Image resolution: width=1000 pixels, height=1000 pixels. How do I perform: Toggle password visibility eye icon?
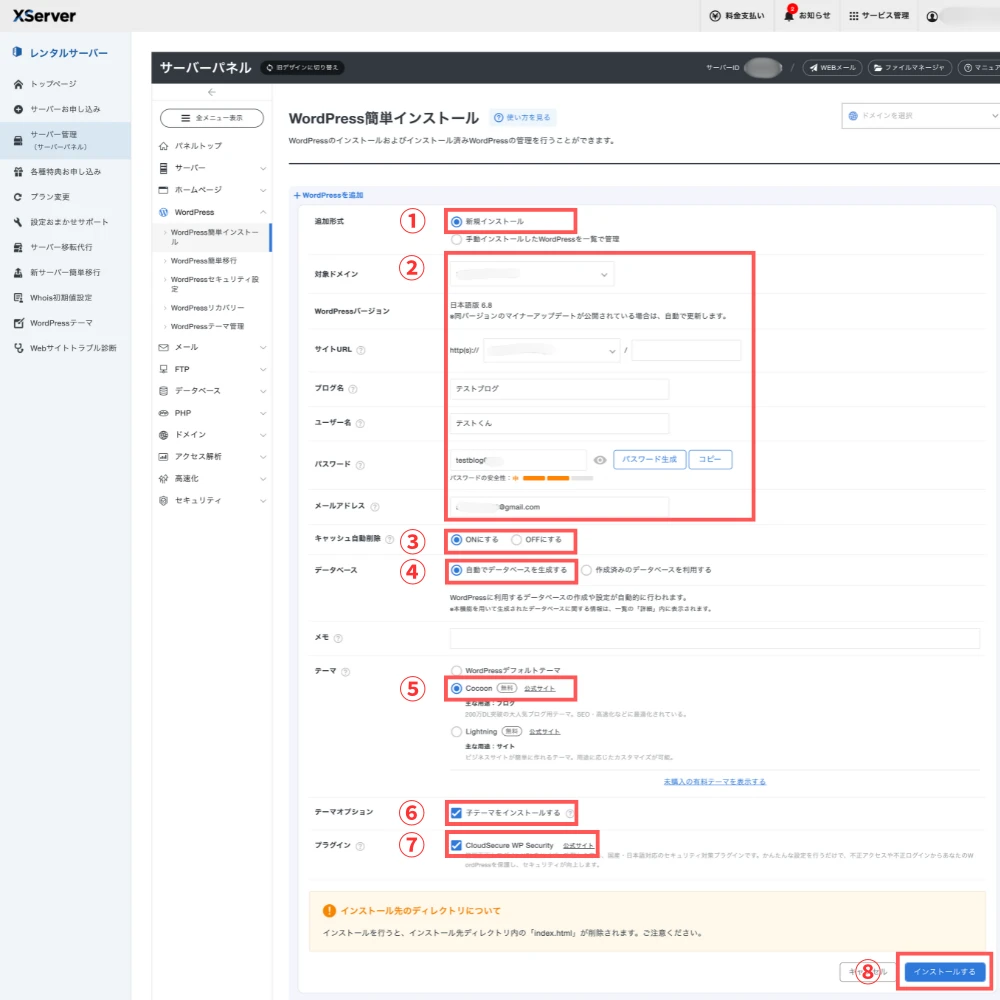(599, 460)
